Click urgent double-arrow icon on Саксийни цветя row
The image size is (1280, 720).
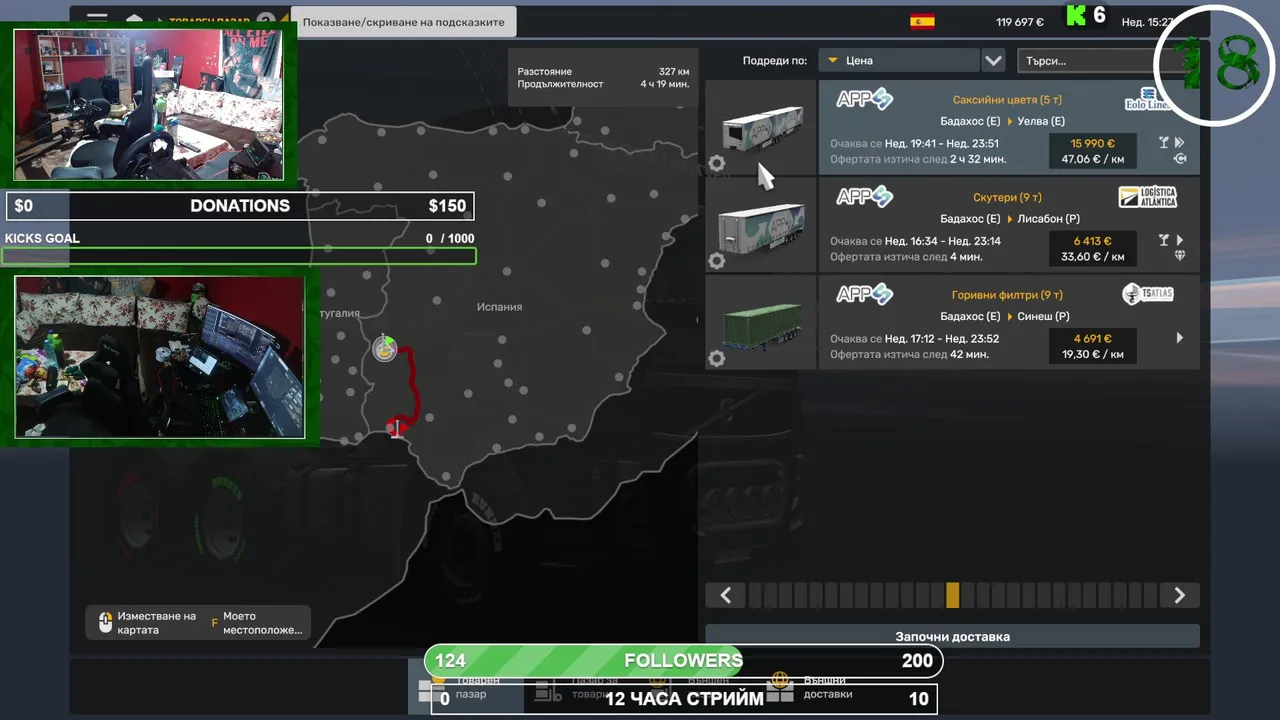pyautogui.click(x=1180, y=143)
